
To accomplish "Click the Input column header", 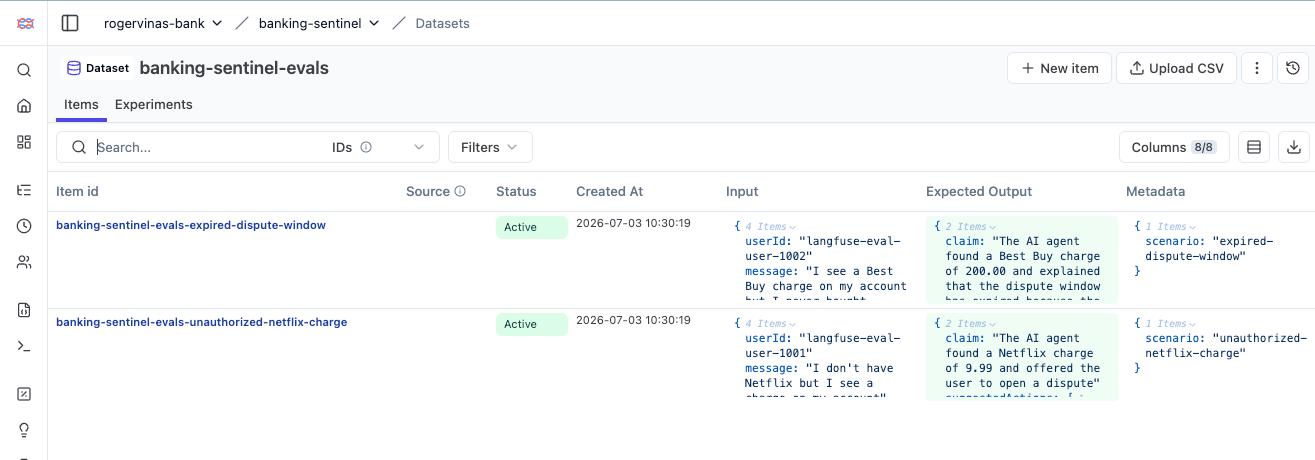I will [742, 191].
